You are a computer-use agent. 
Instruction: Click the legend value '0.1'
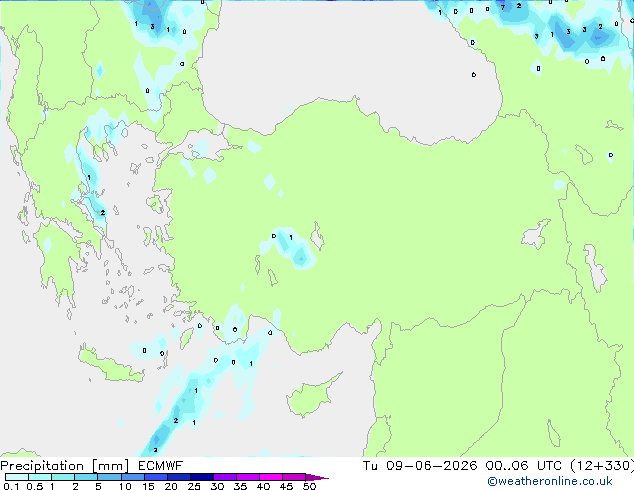11,486
